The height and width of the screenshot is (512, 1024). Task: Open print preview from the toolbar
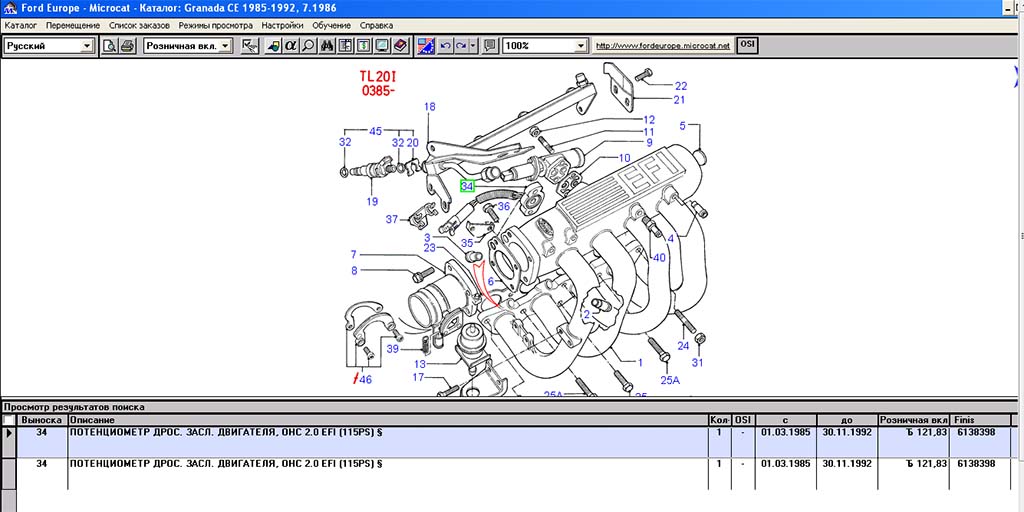(x=110, y=46)
